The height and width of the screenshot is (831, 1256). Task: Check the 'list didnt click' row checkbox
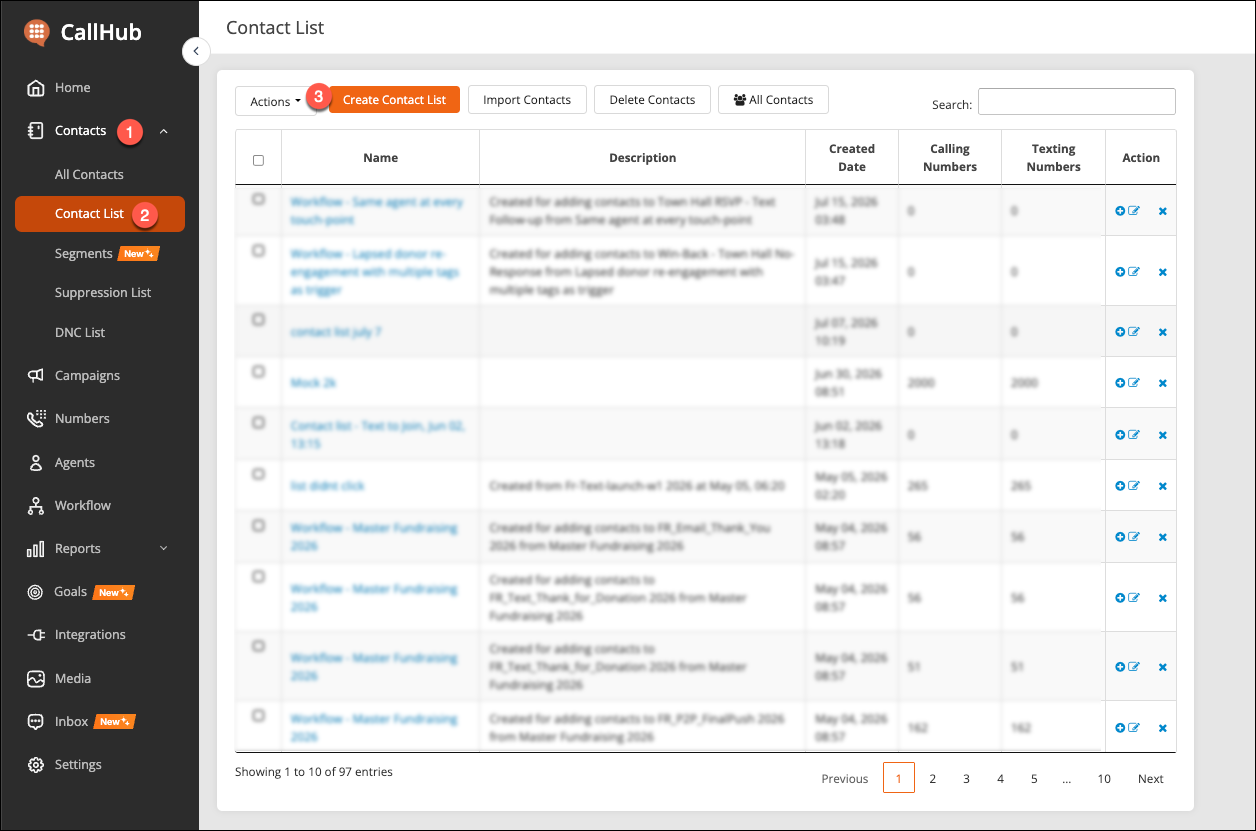[x=259, y=474]
